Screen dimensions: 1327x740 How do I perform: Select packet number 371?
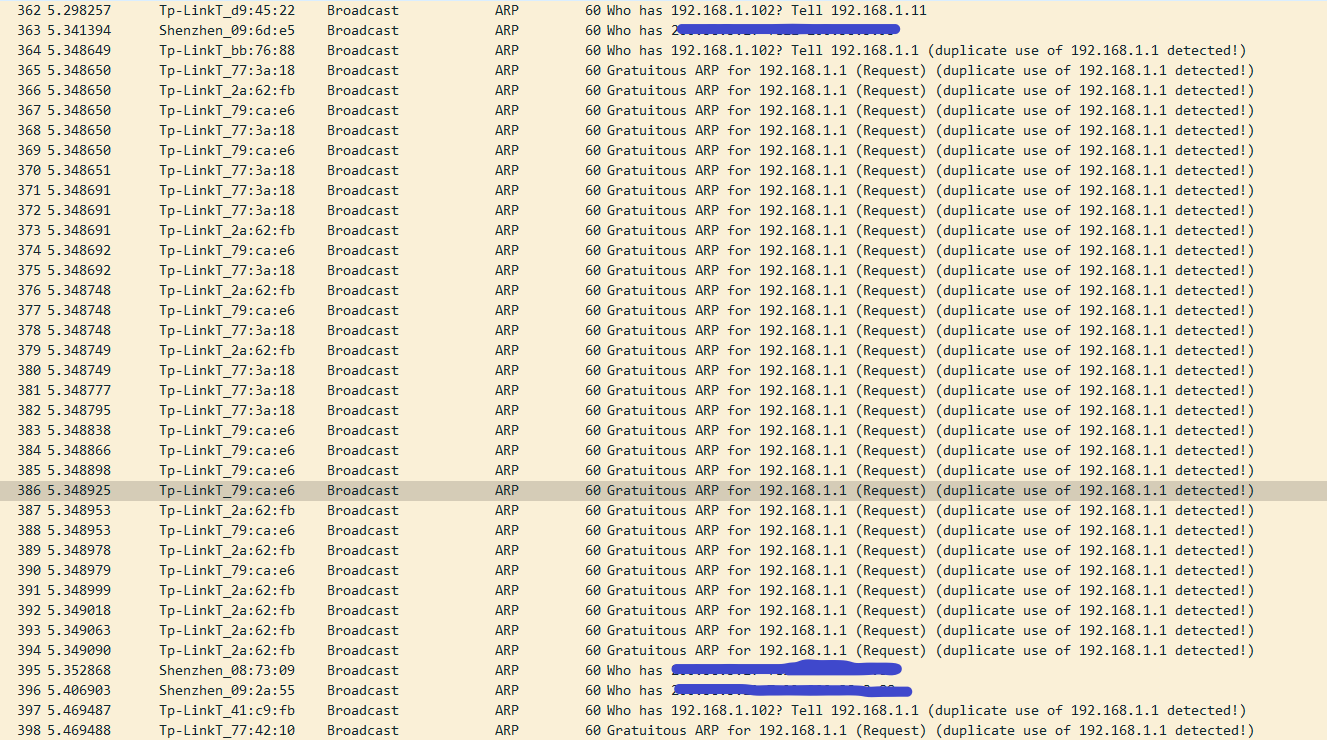pyautogui.click(x=663, y=190)
